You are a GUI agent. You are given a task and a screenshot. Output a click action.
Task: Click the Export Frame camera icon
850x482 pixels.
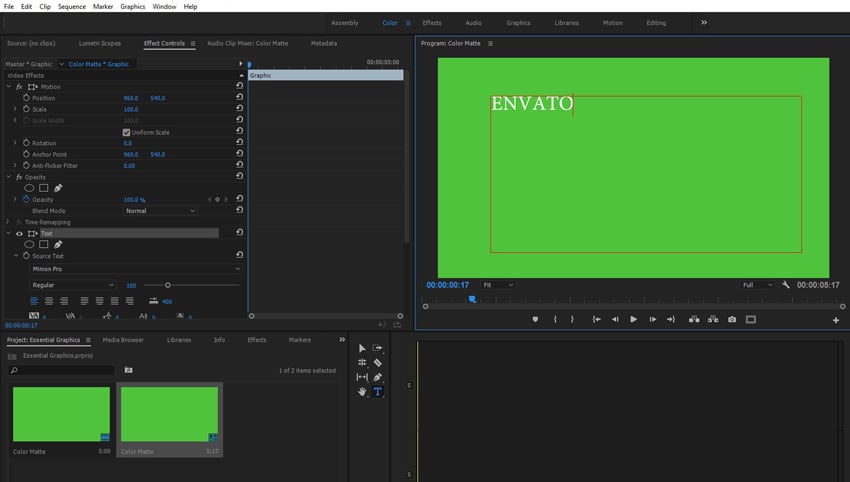pyautogui.click(x=732, y=320)
